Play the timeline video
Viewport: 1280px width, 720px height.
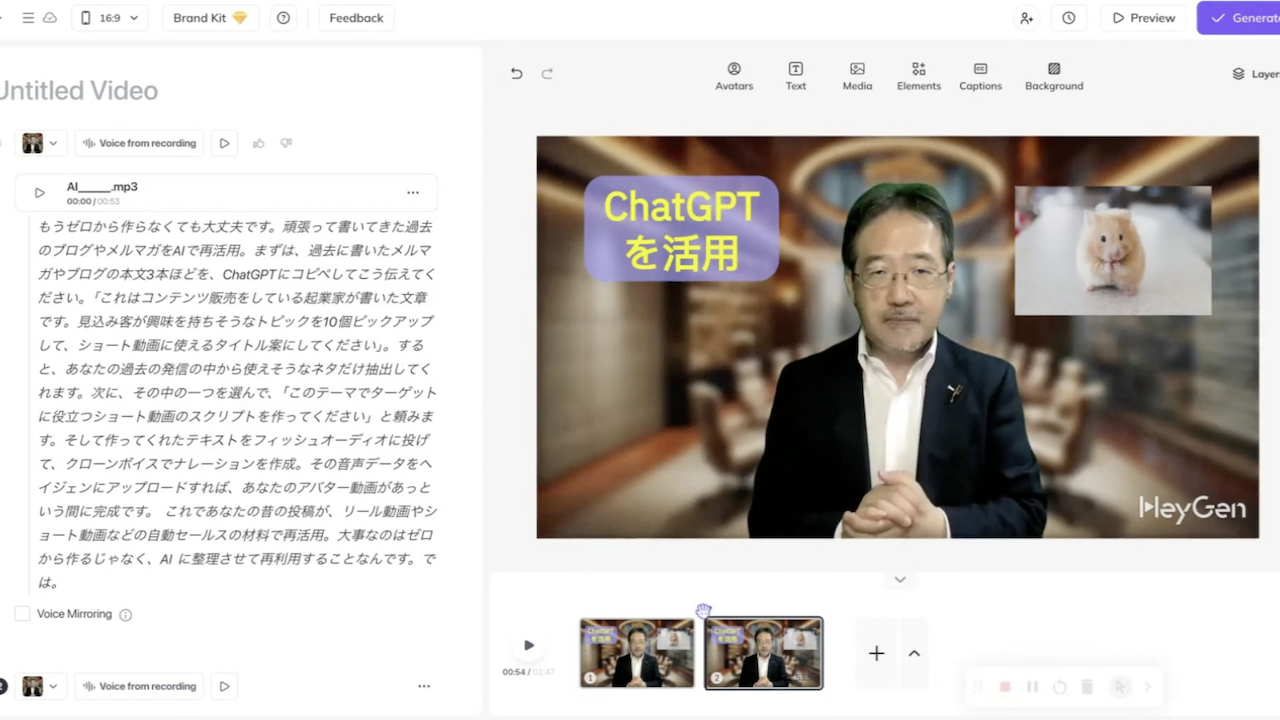(x=529, y=645)
